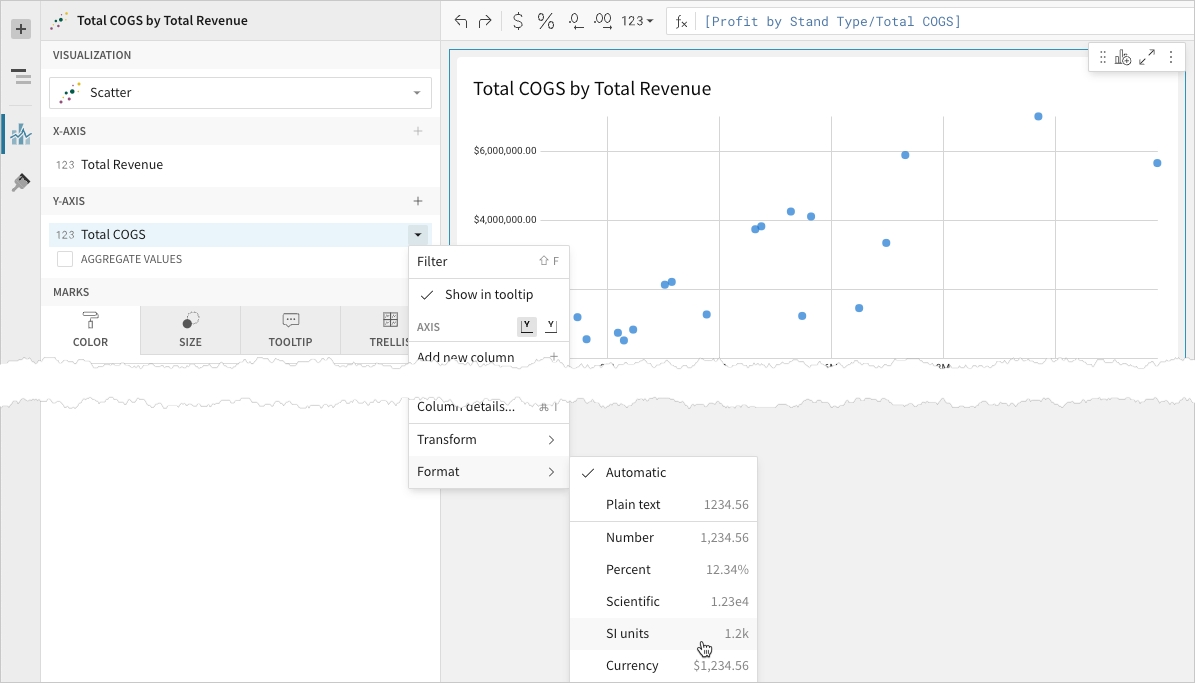1195x683 pixels.
Task: Open the Scatter visualization type dropdown
Action: click(240, 93)
